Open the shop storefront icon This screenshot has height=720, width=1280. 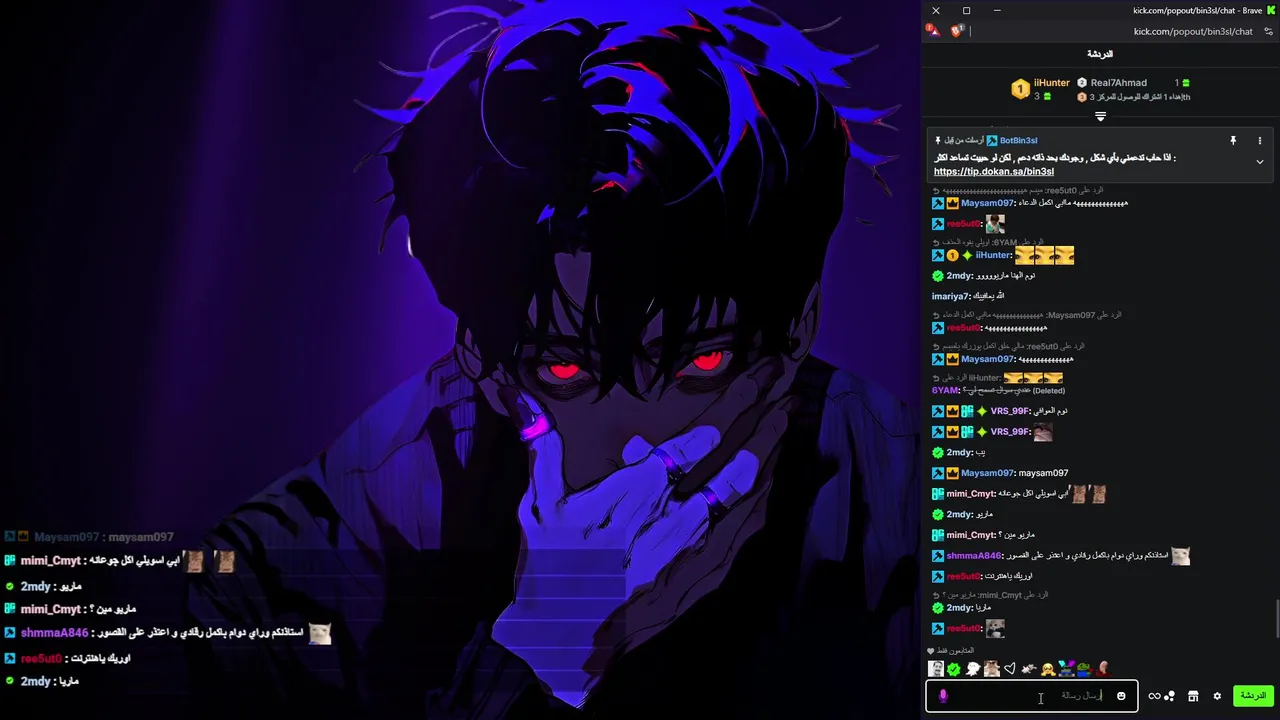pyautogui.click(x=1193, y=696)
